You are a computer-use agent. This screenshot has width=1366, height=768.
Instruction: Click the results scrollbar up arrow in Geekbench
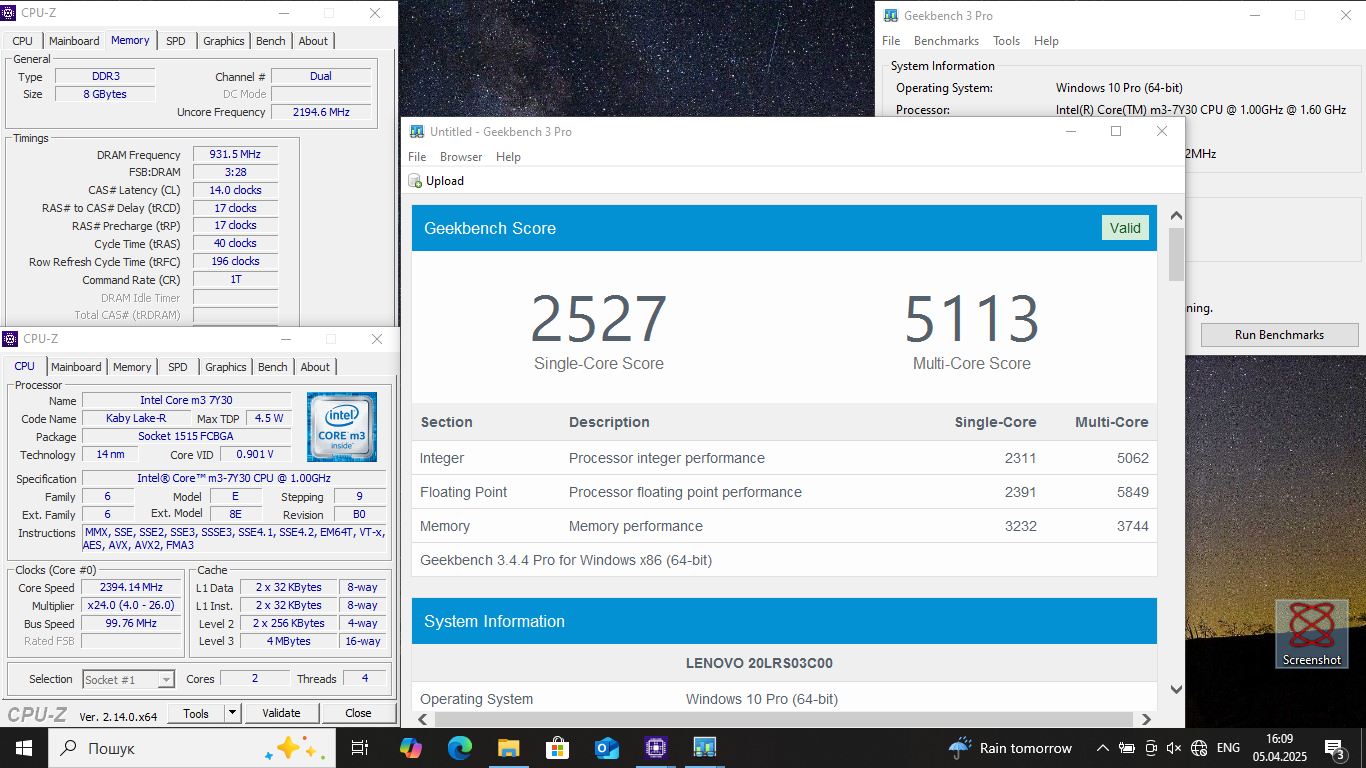point(1176,215)
